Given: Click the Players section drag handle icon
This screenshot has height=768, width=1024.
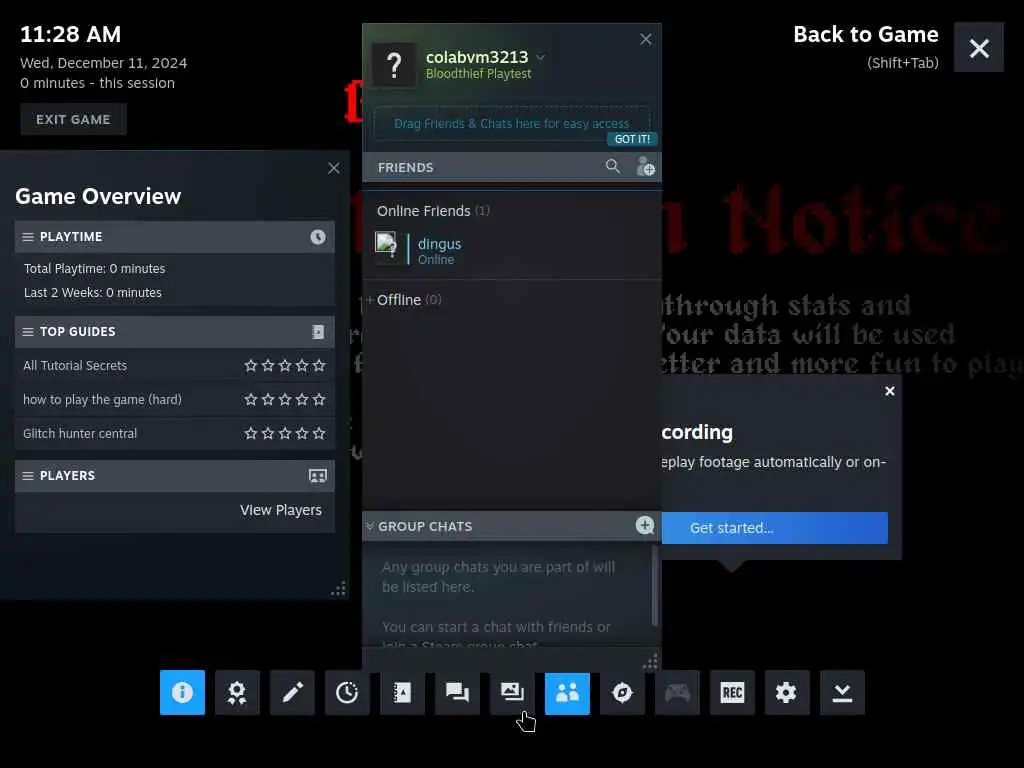Looking at the screenshot, I should tap(28, 475).
